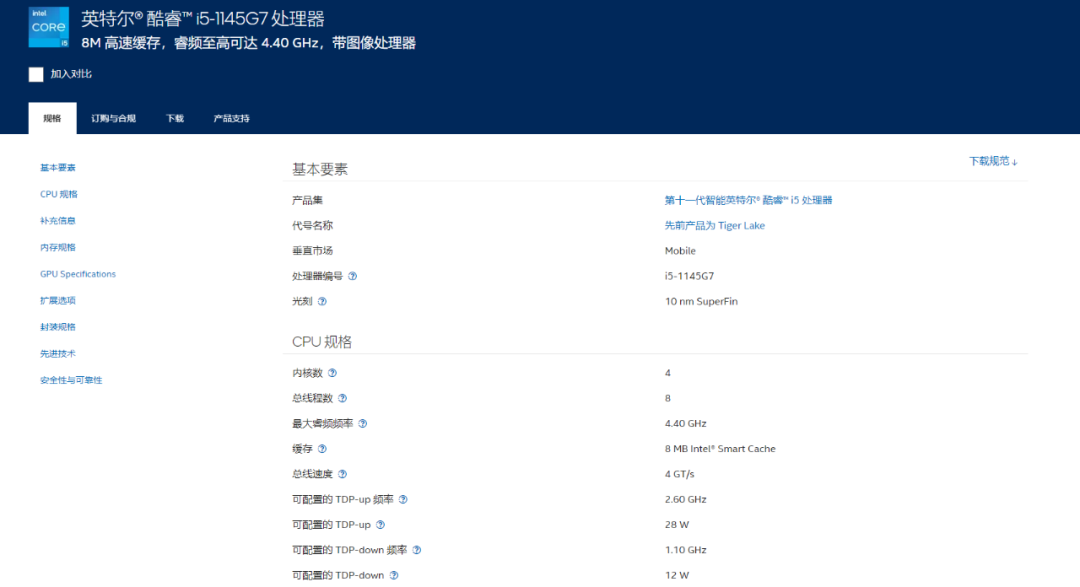This screenshot has width=1080, height=587.
Task: Open 第十一代智能英特尔酷睿 i5 处理器 link
Action: (748, 200)
